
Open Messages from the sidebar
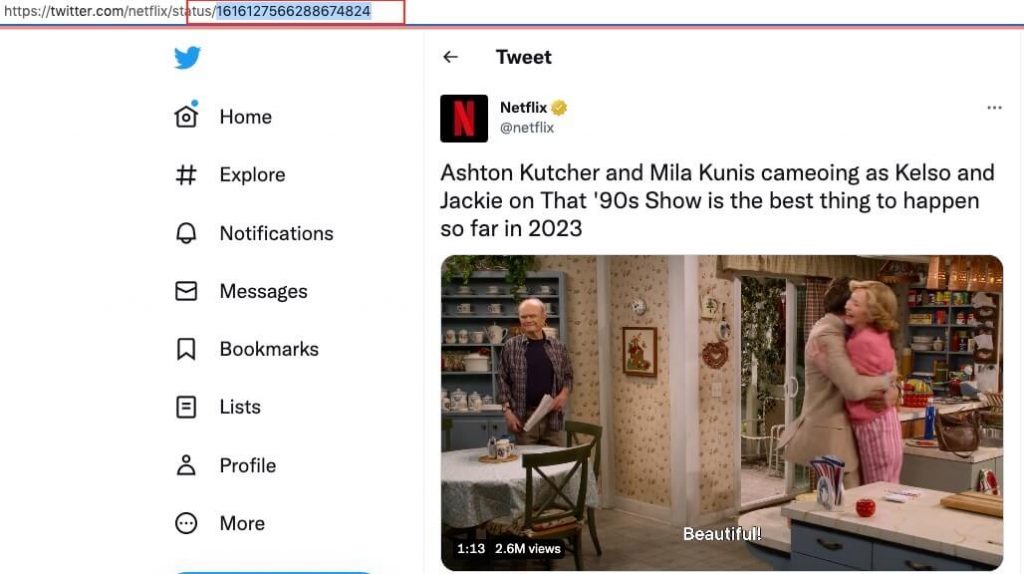click(263, 291)
